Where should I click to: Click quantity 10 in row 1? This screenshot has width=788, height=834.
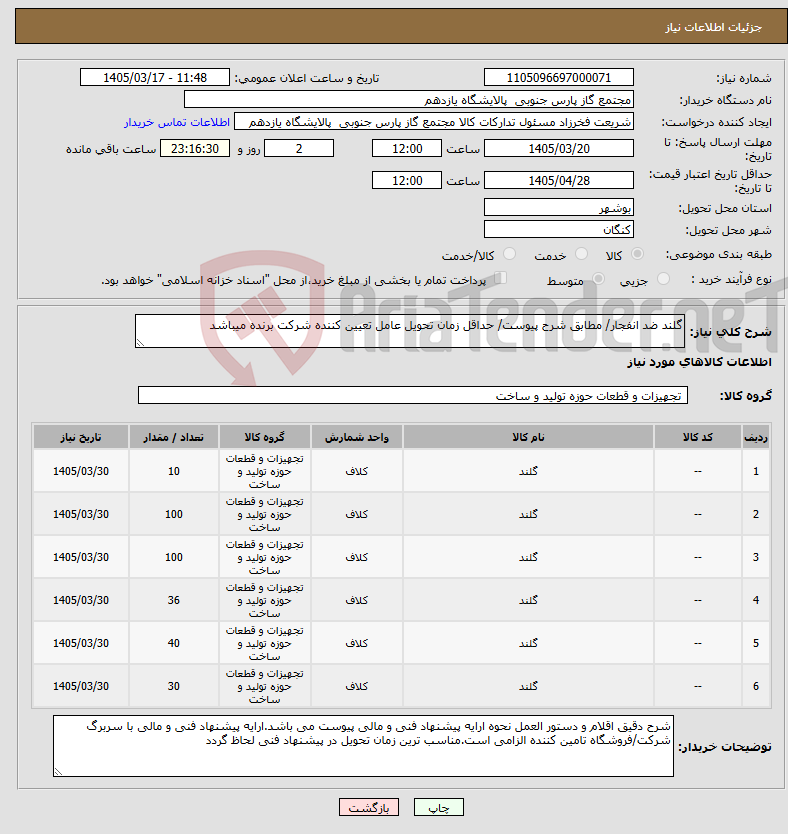174,471
